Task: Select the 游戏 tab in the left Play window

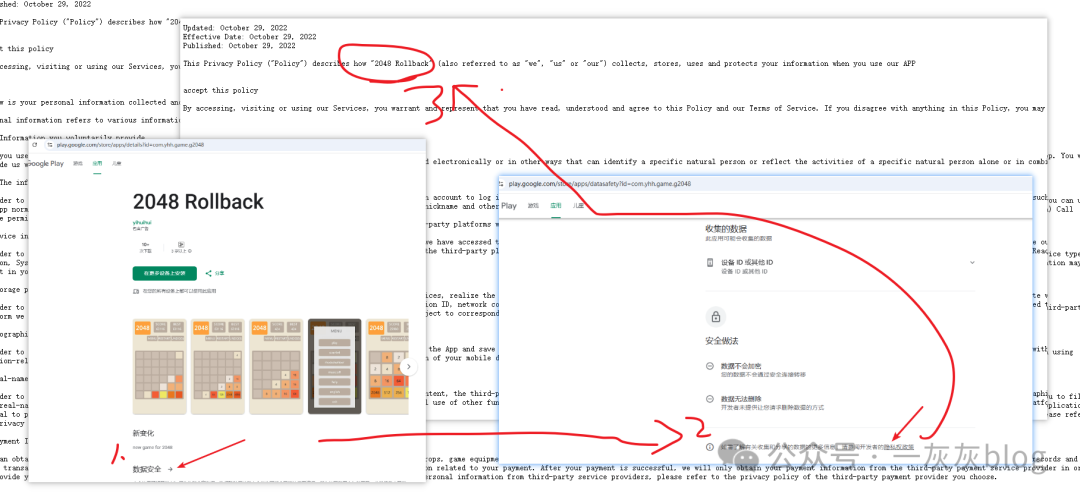Action: (77, 162)
